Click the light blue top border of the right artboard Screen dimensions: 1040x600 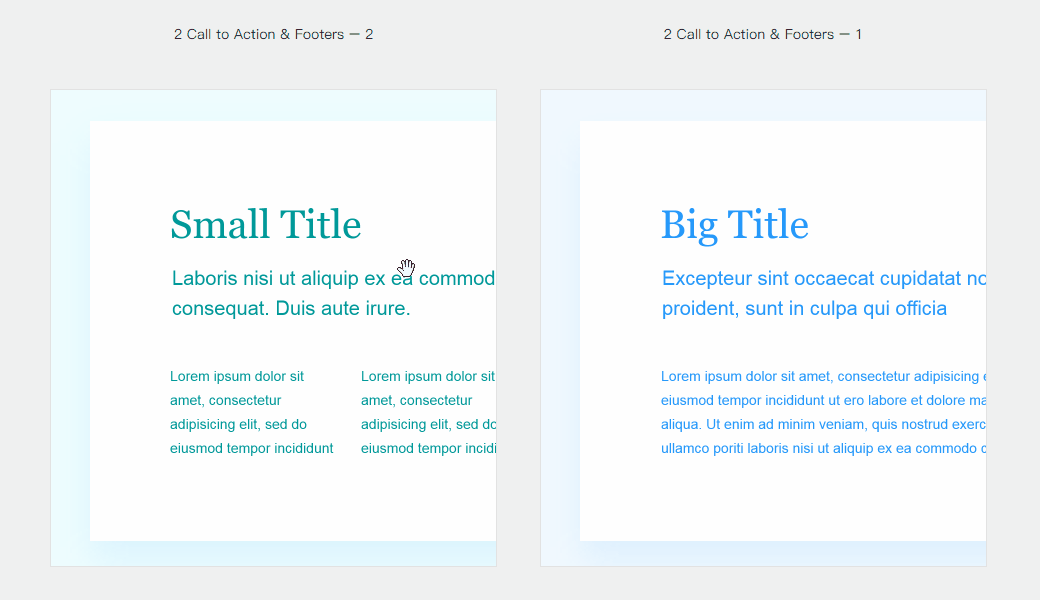click(762, 105)
